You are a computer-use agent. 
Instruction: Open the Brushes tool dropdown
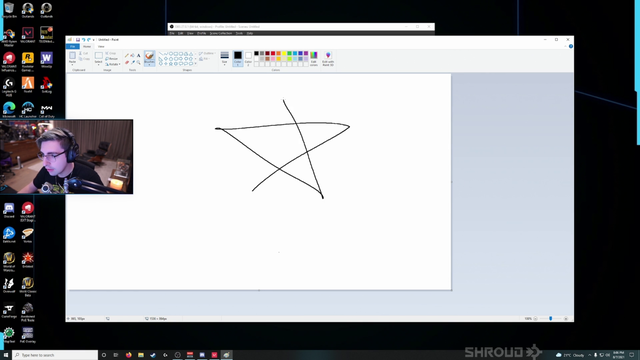coord(149,64)
